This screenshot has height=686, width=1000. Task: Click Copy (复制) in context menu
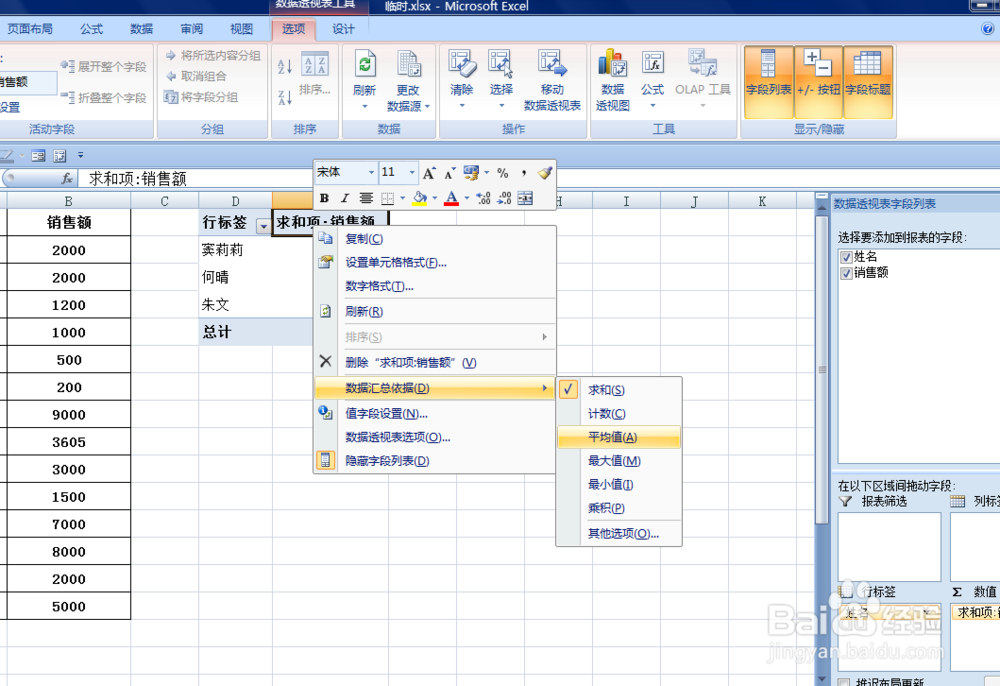point(434,239)
